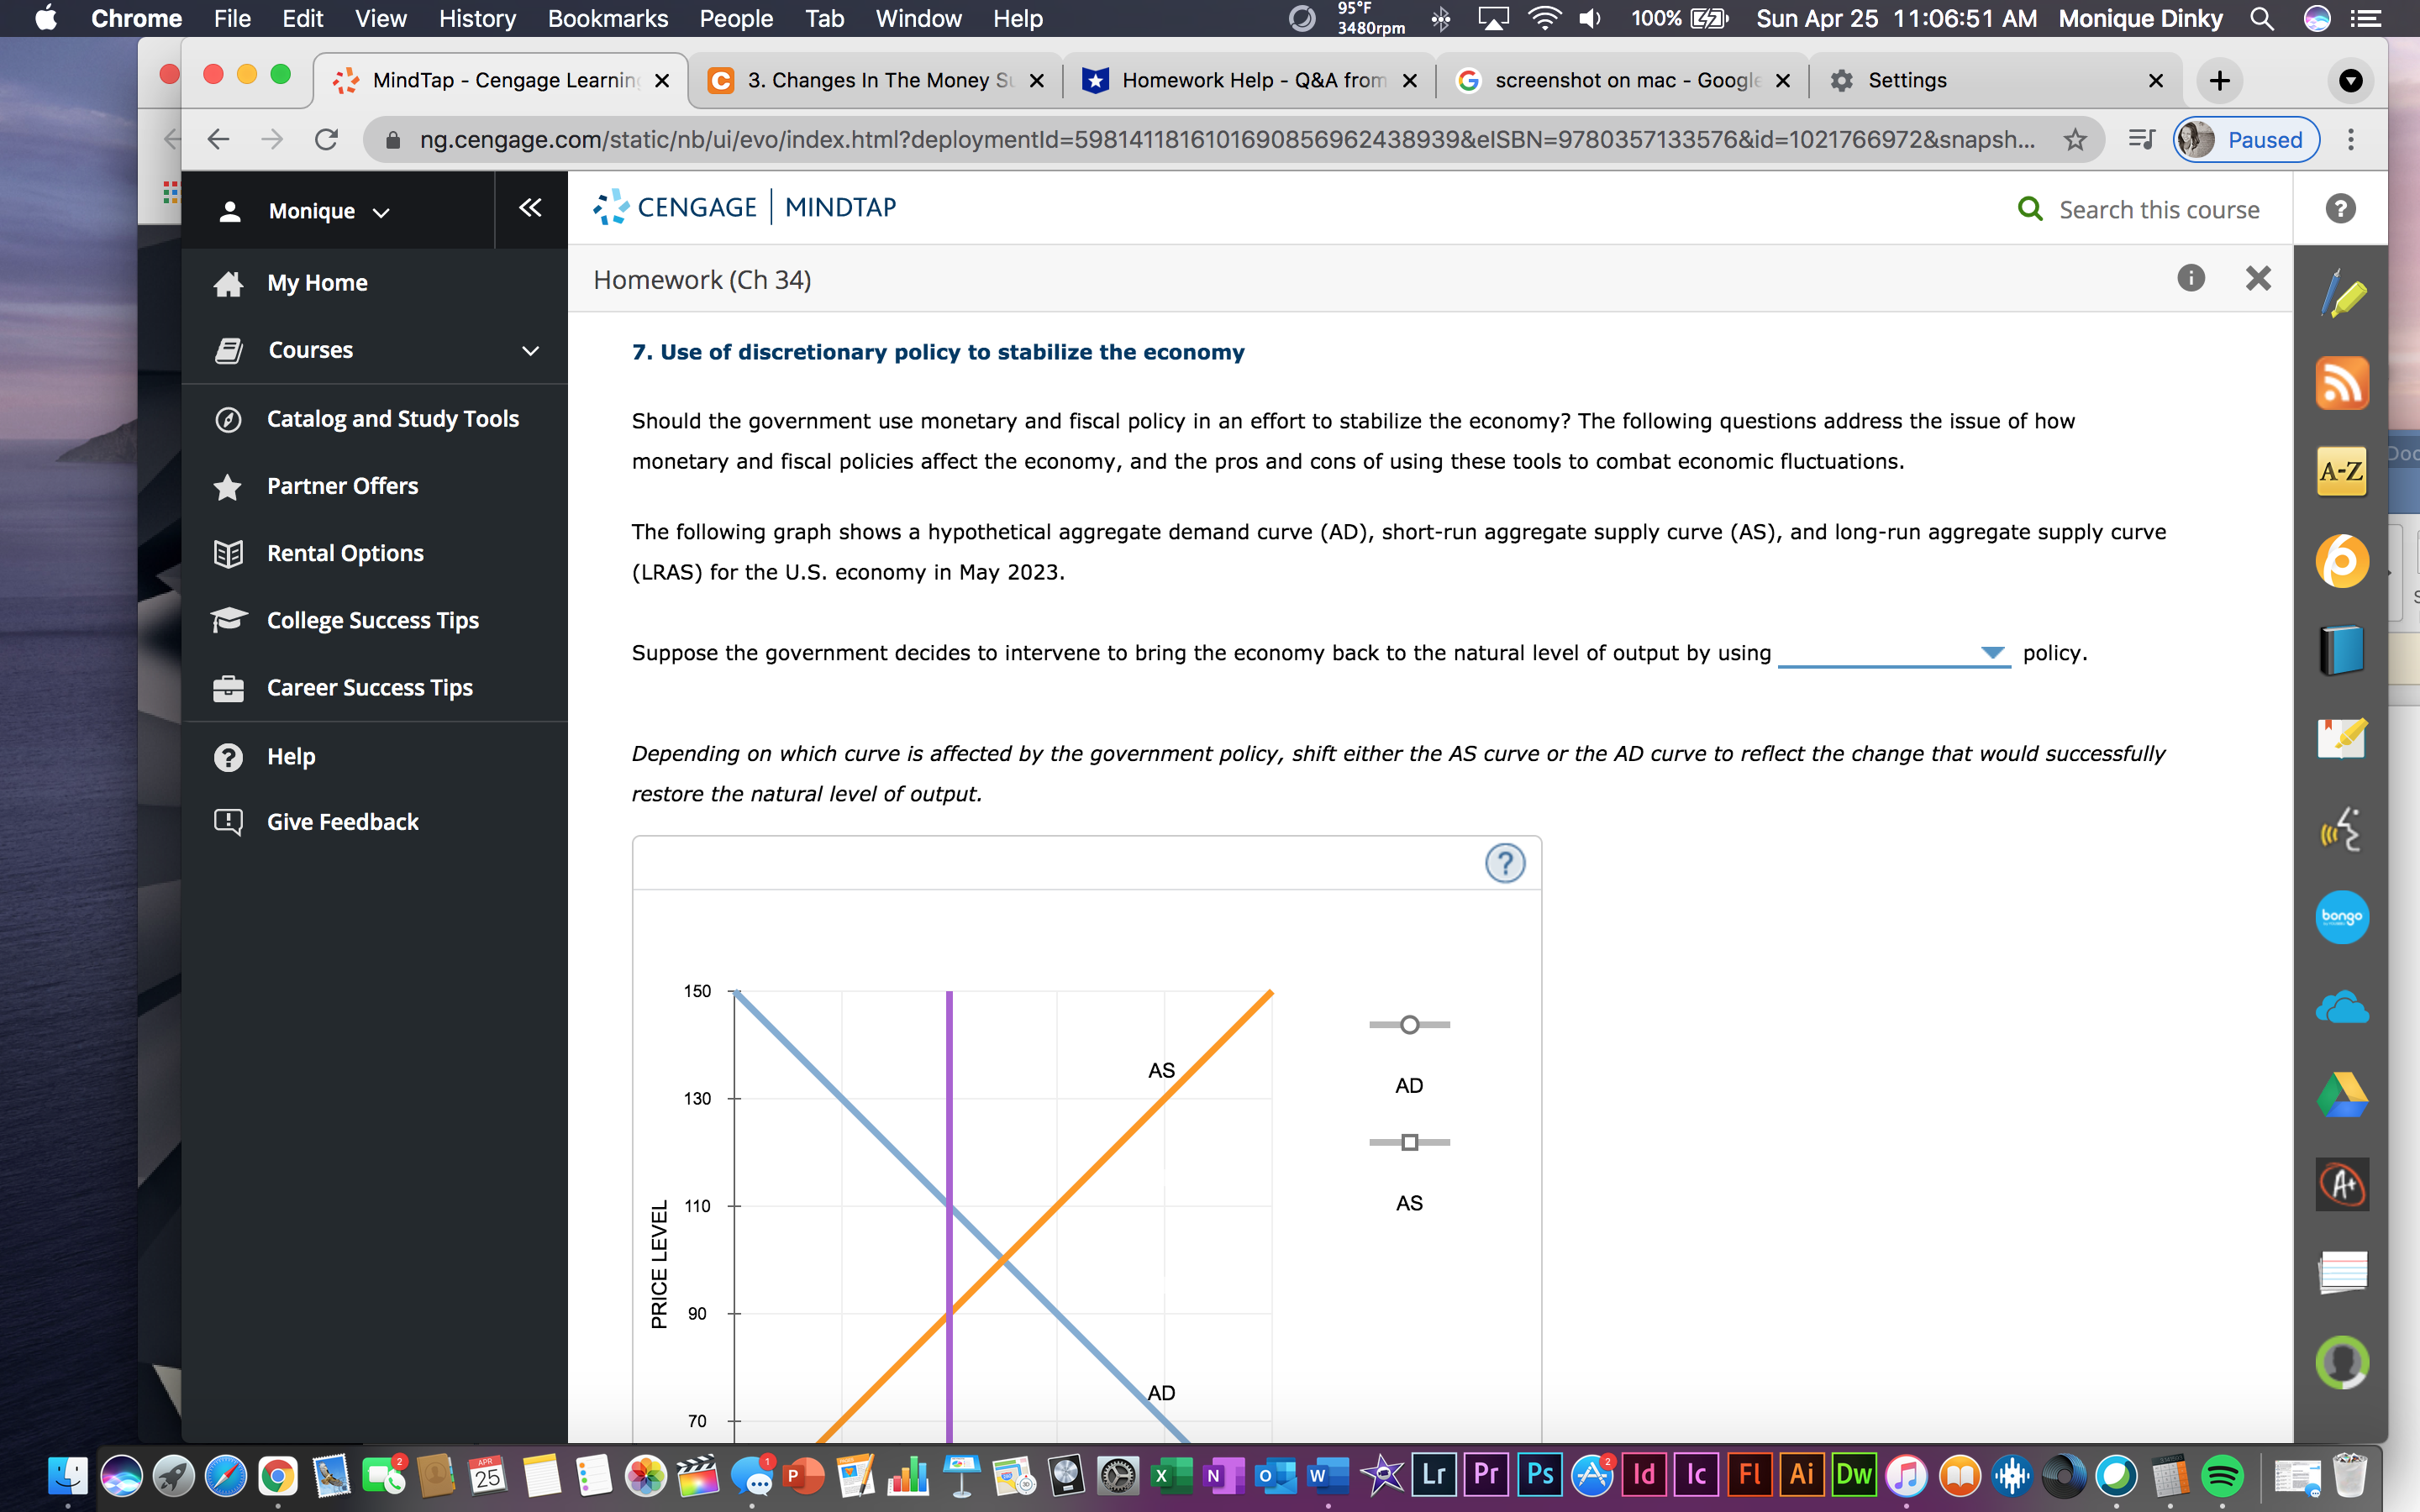Expand the Courses menu chevron

pyautogui.click(x=531, y=351)
